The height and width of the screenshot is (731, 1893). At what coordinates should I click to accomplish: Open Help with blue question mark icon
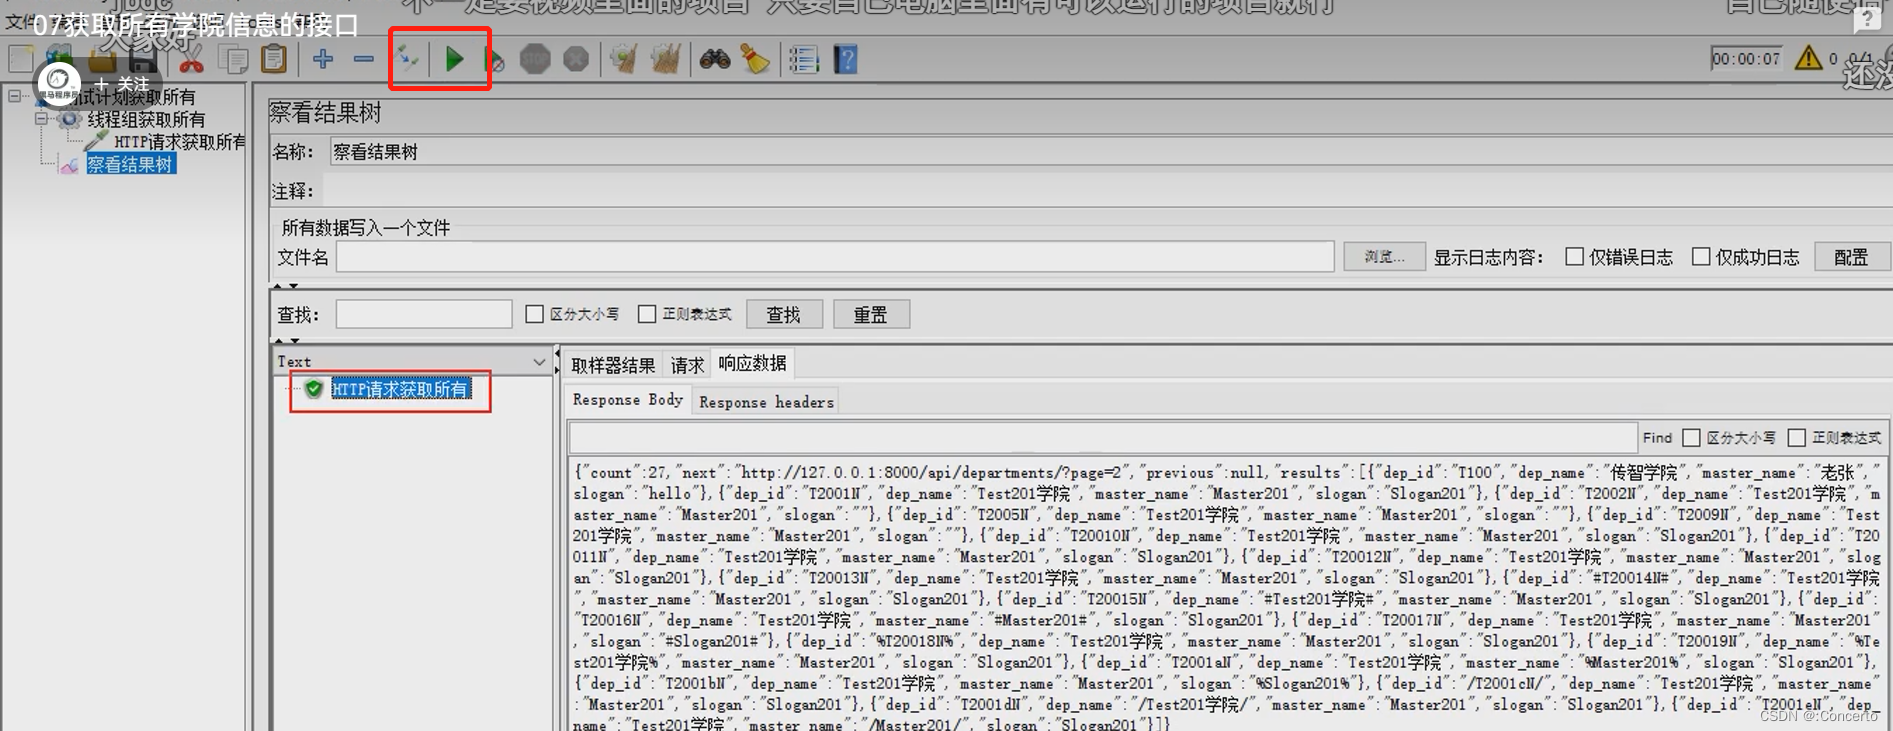(846, 59)
